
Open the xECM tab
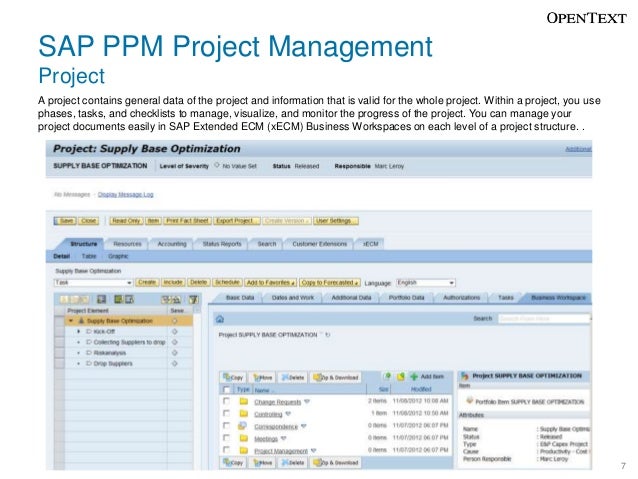370,244
